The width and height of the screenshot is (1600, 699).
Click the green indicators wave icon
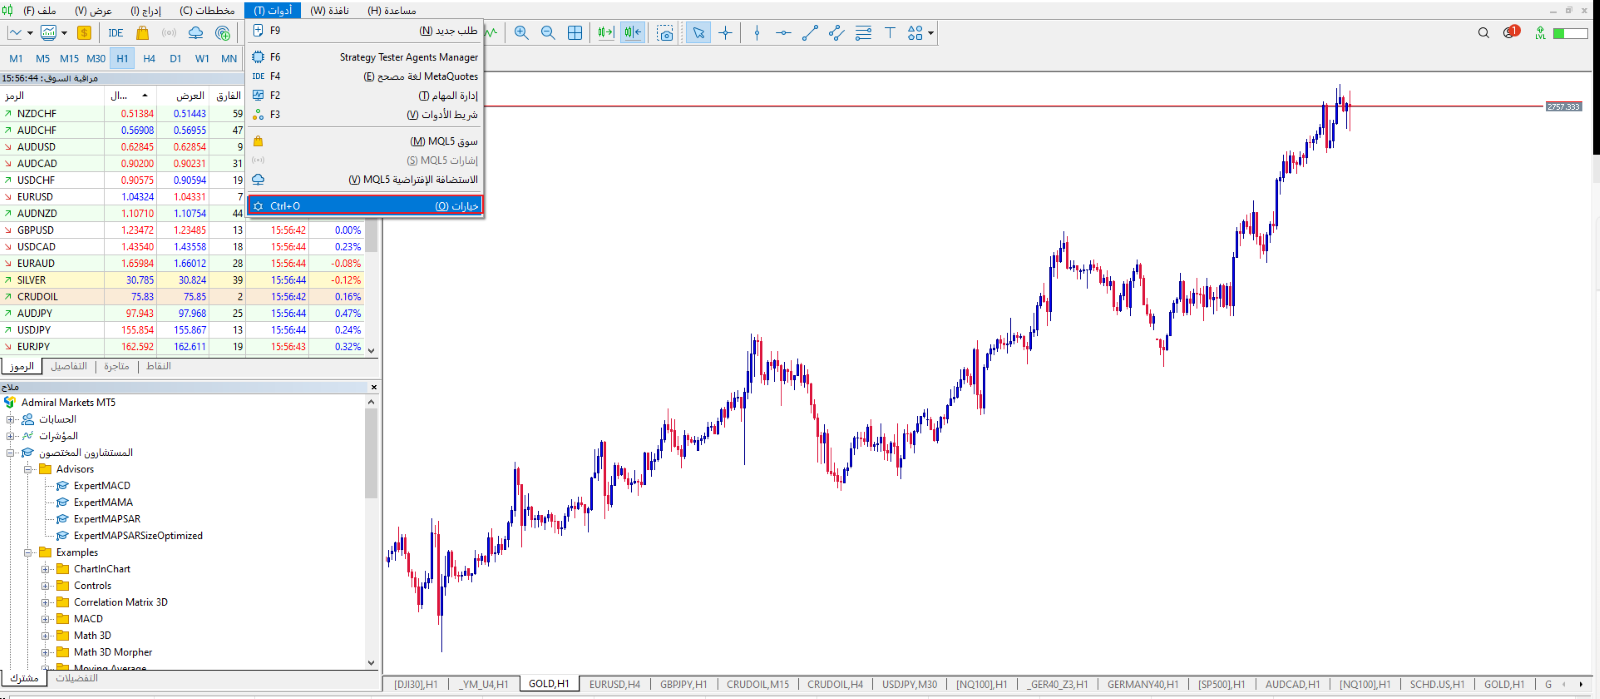491,33
